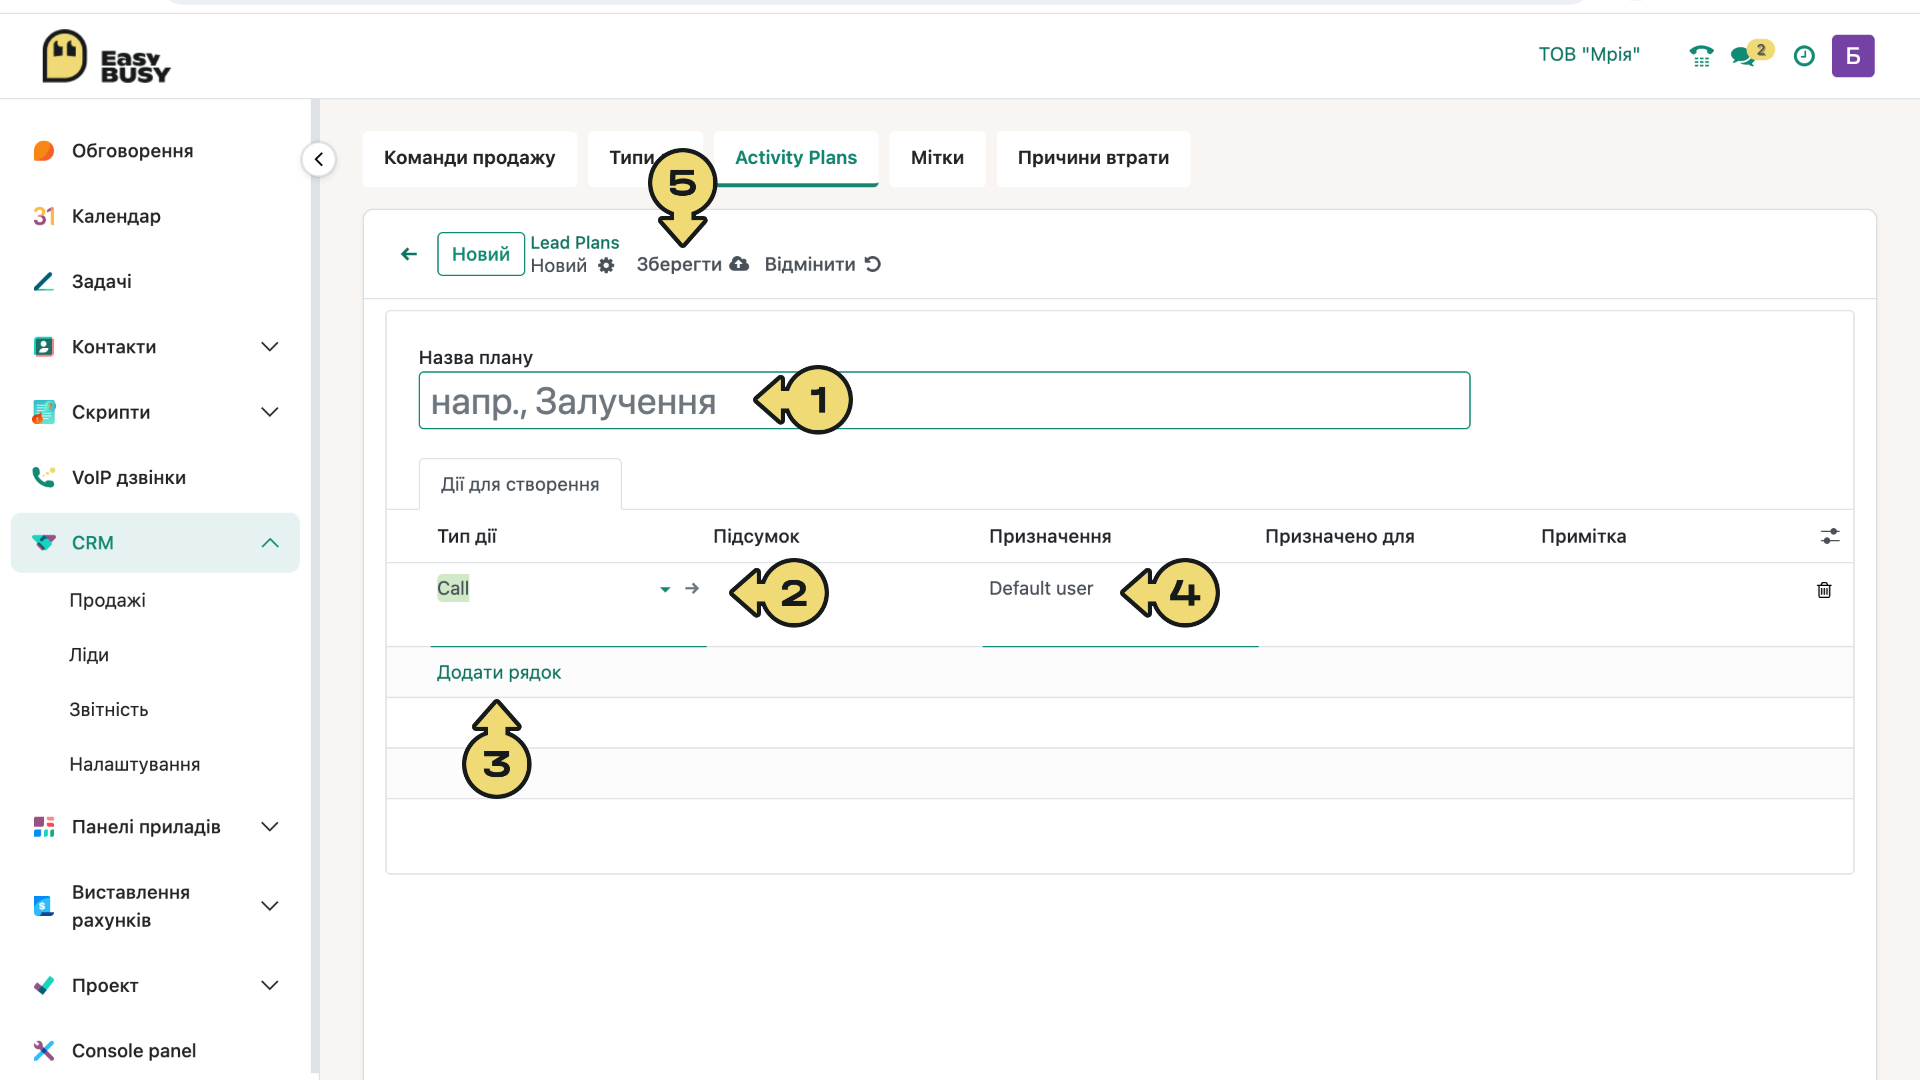Delete the Call row with trash icon

click(1824, 590)
